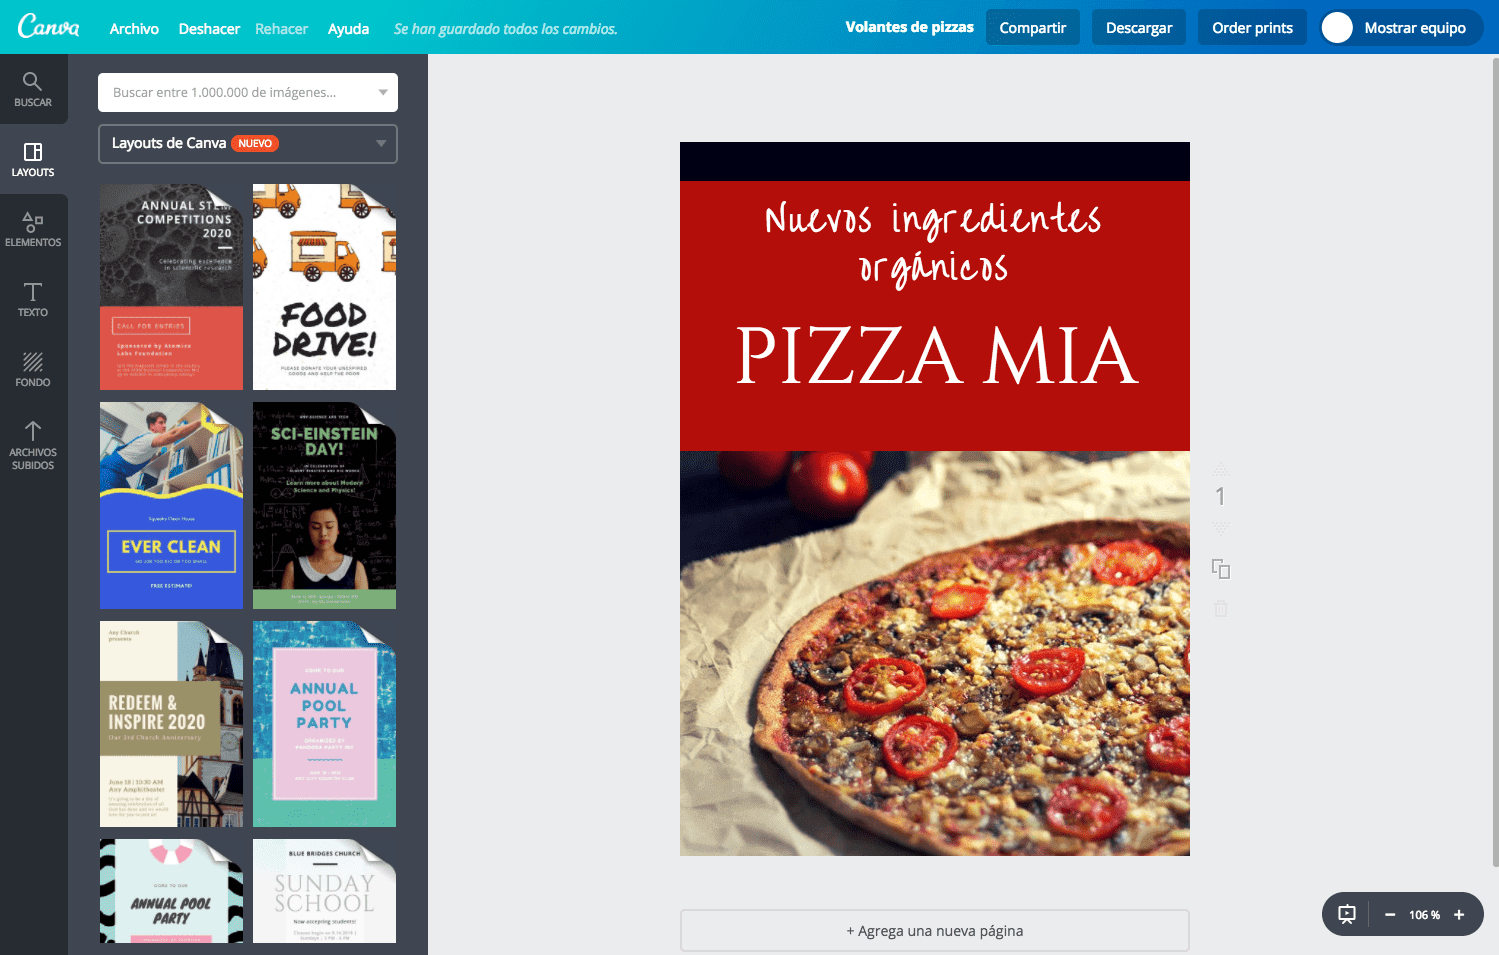Move page up with arrow above page number
1499x955 pixels.
coord(1220,468)
